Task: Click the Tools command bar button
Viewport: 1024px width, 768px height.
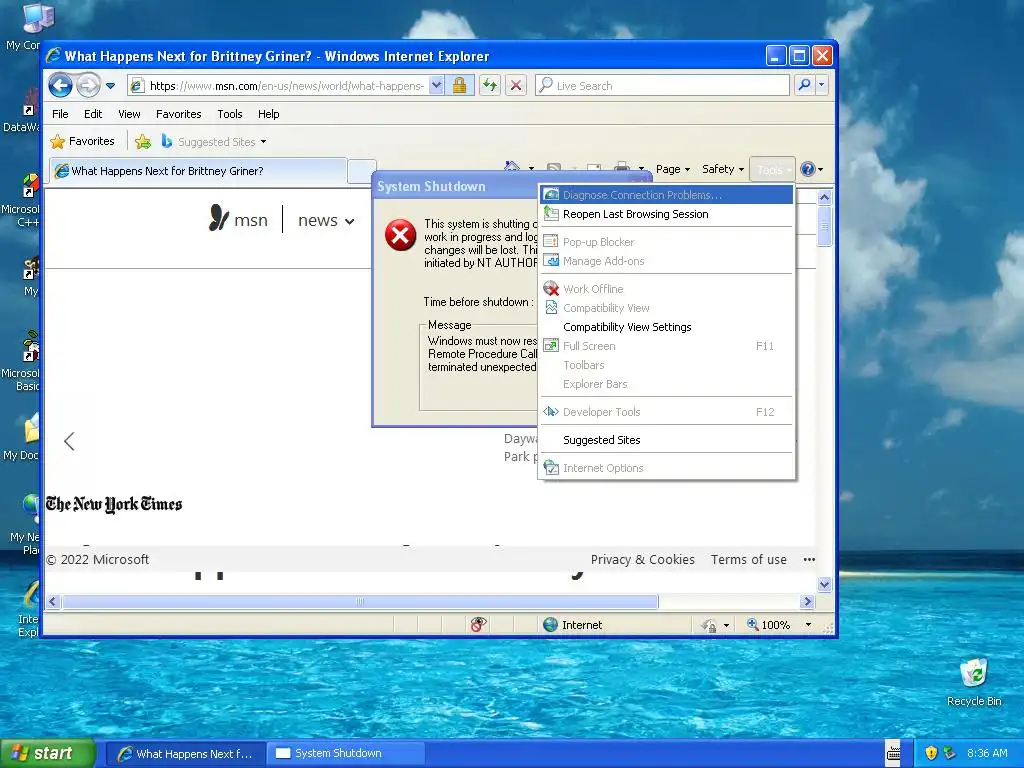Action: tap(773, 170)
